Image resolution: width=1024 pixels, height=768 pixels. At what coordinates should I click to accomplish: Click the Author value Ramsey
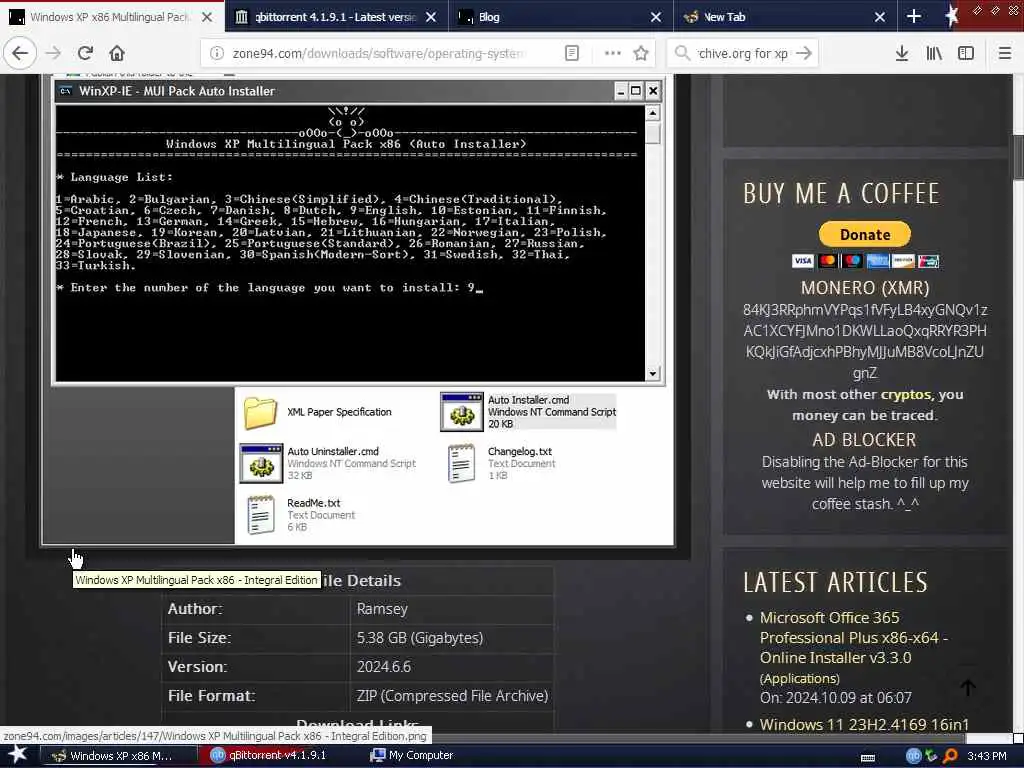pos(382,609)
